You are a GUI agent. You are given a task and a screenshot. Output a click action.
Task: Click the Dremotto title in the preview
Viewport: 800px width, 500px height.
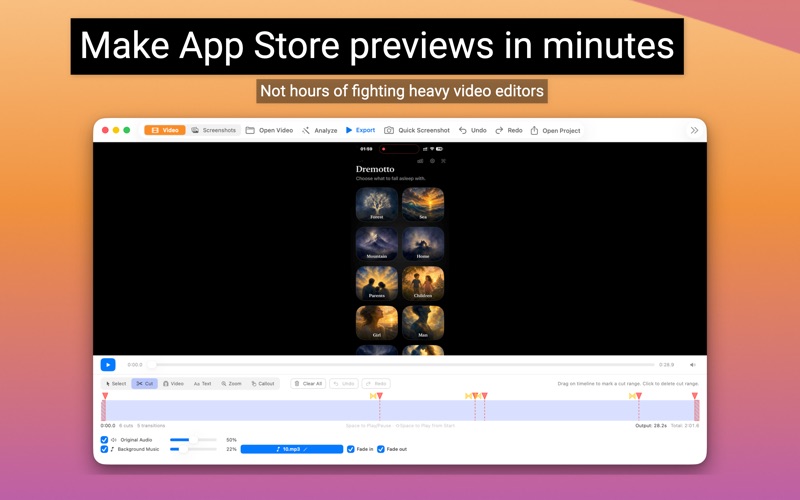375,169
